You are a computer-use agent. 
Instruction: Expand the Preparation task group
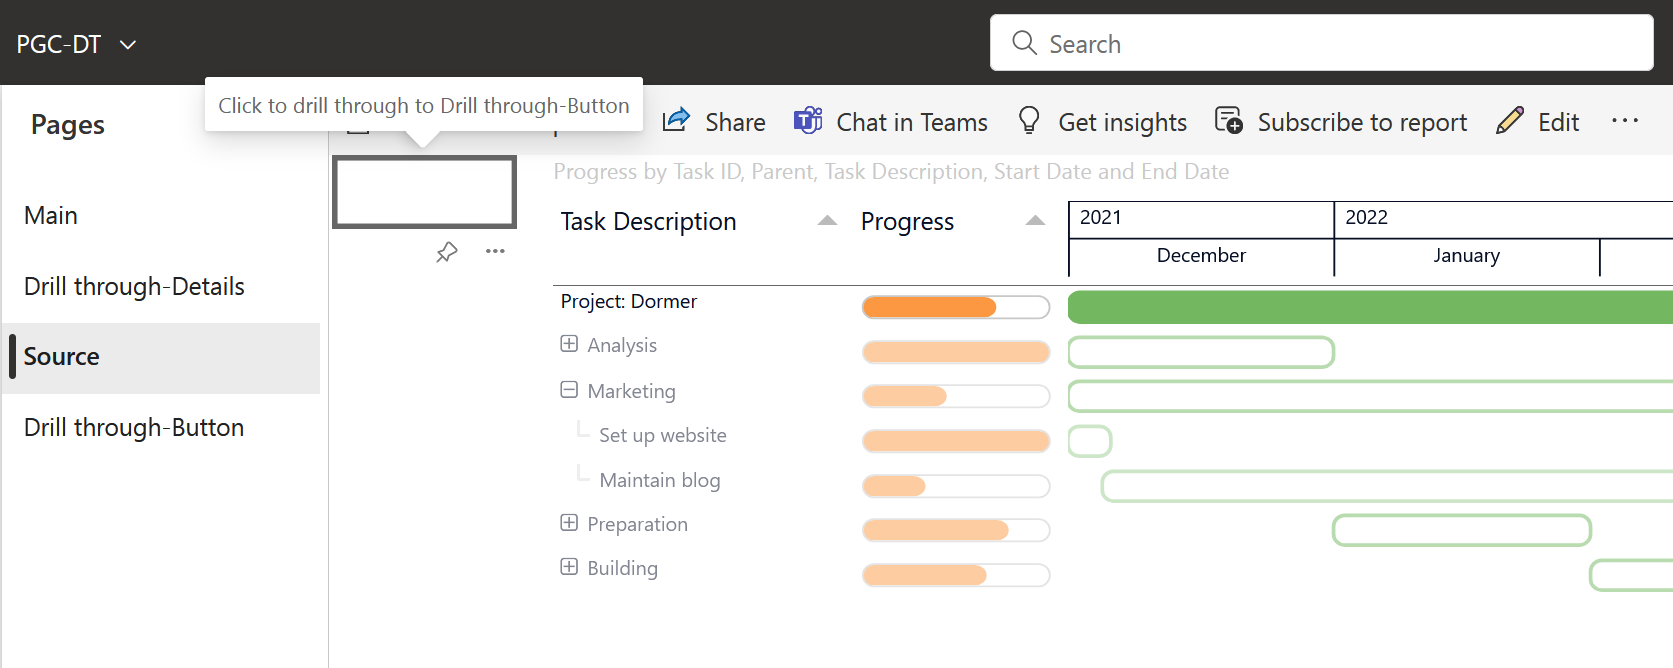coord(569,522)
